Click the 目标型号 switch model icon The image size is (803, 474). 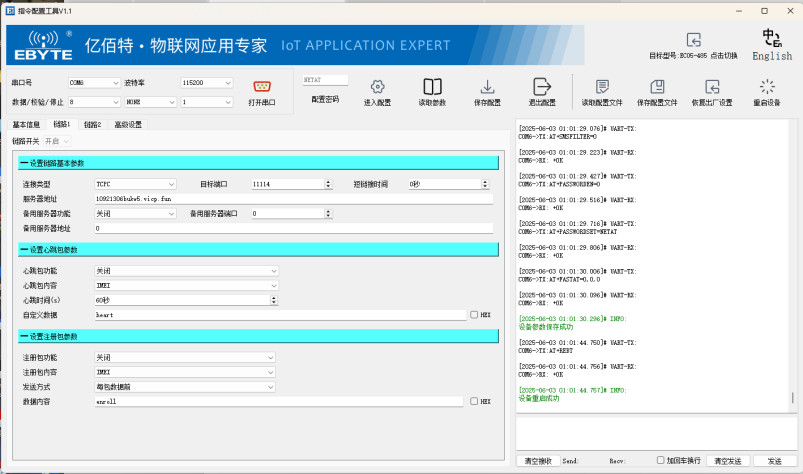[x=693, y=40]
